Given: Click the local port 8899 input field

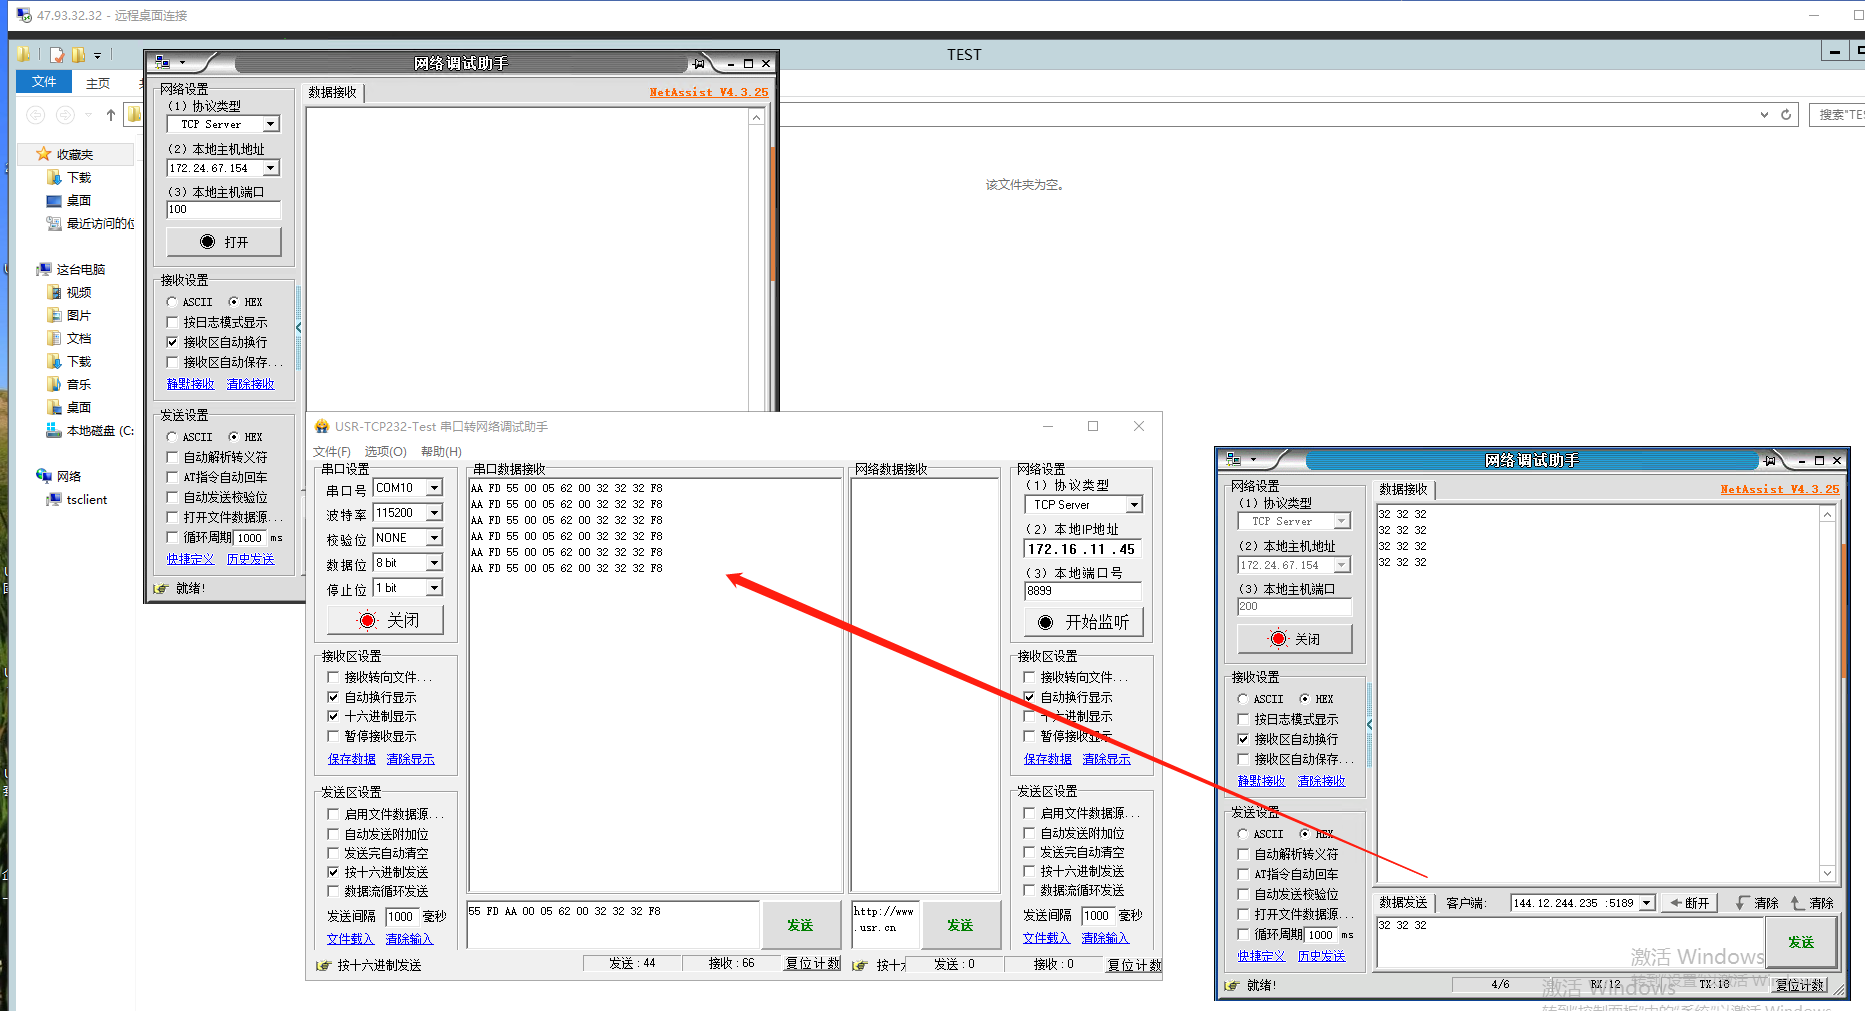Looking at the screenshot, I should (1082, 591).
